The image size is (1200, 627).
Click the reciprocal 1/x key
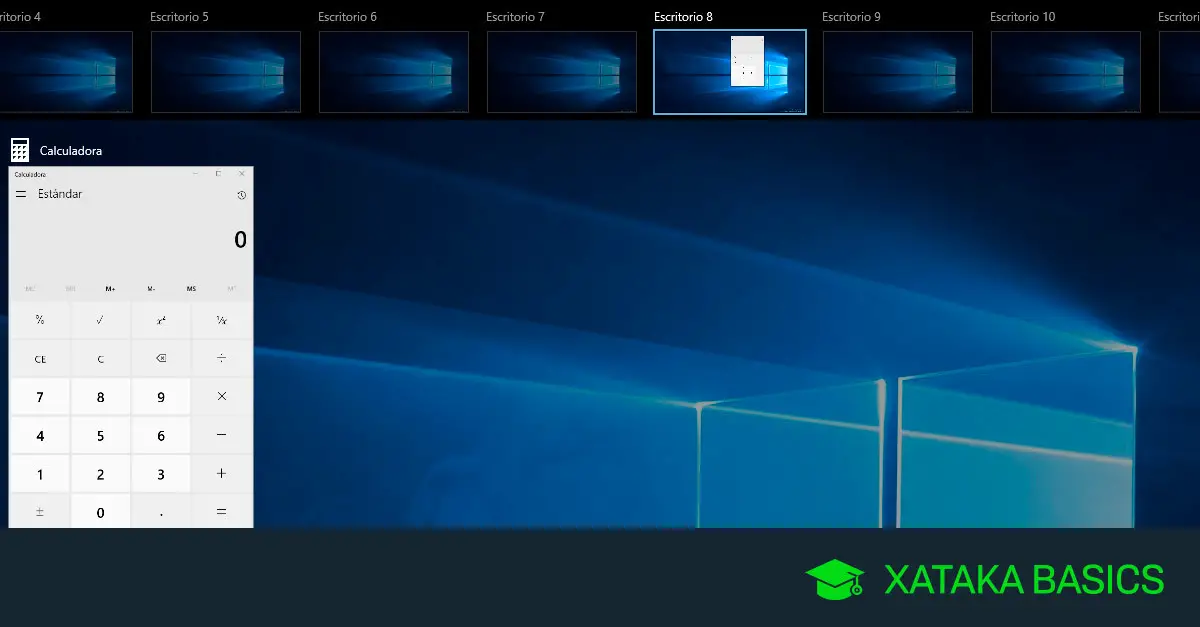[x=221, y=320]
